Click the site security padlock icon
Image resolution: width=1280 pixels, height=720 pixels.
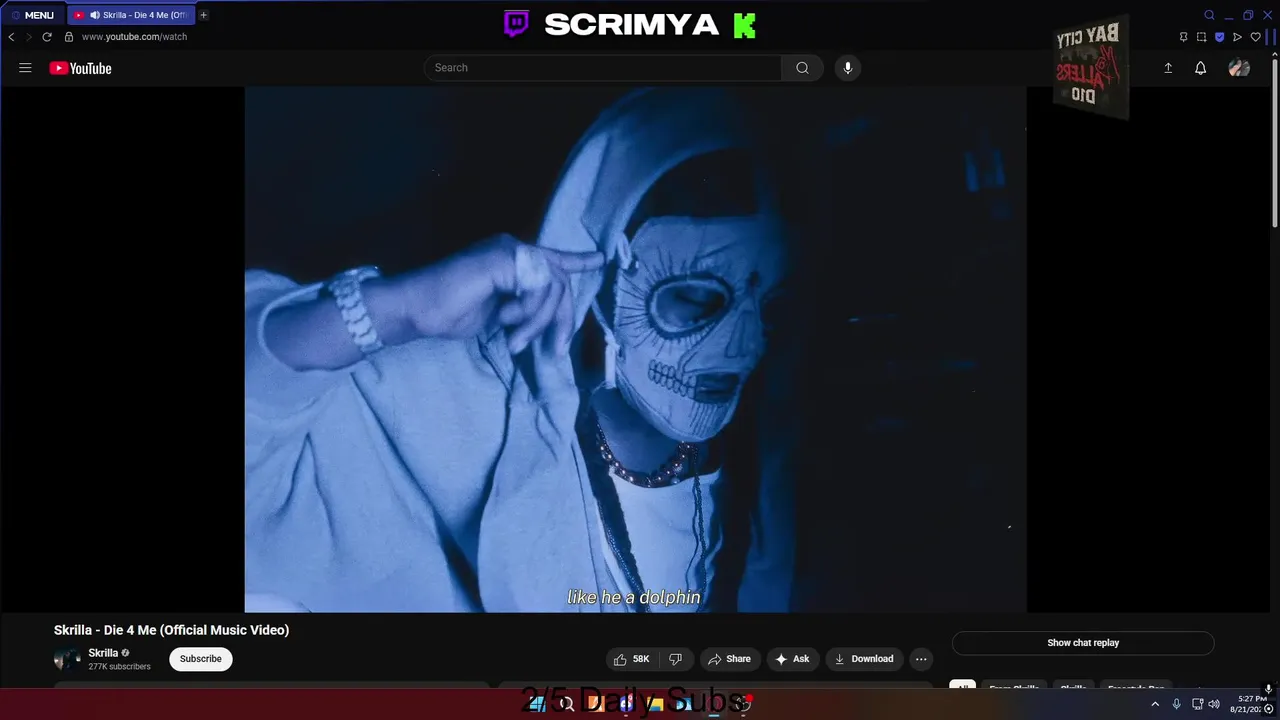[x=69, y=37]
